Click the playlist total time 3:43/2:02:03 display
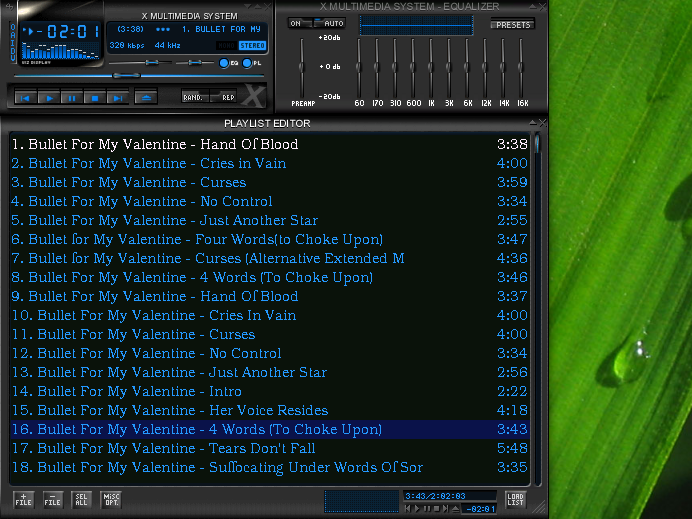Image resolution: width=692 pixels, height=519 pixels. point(449,496)
